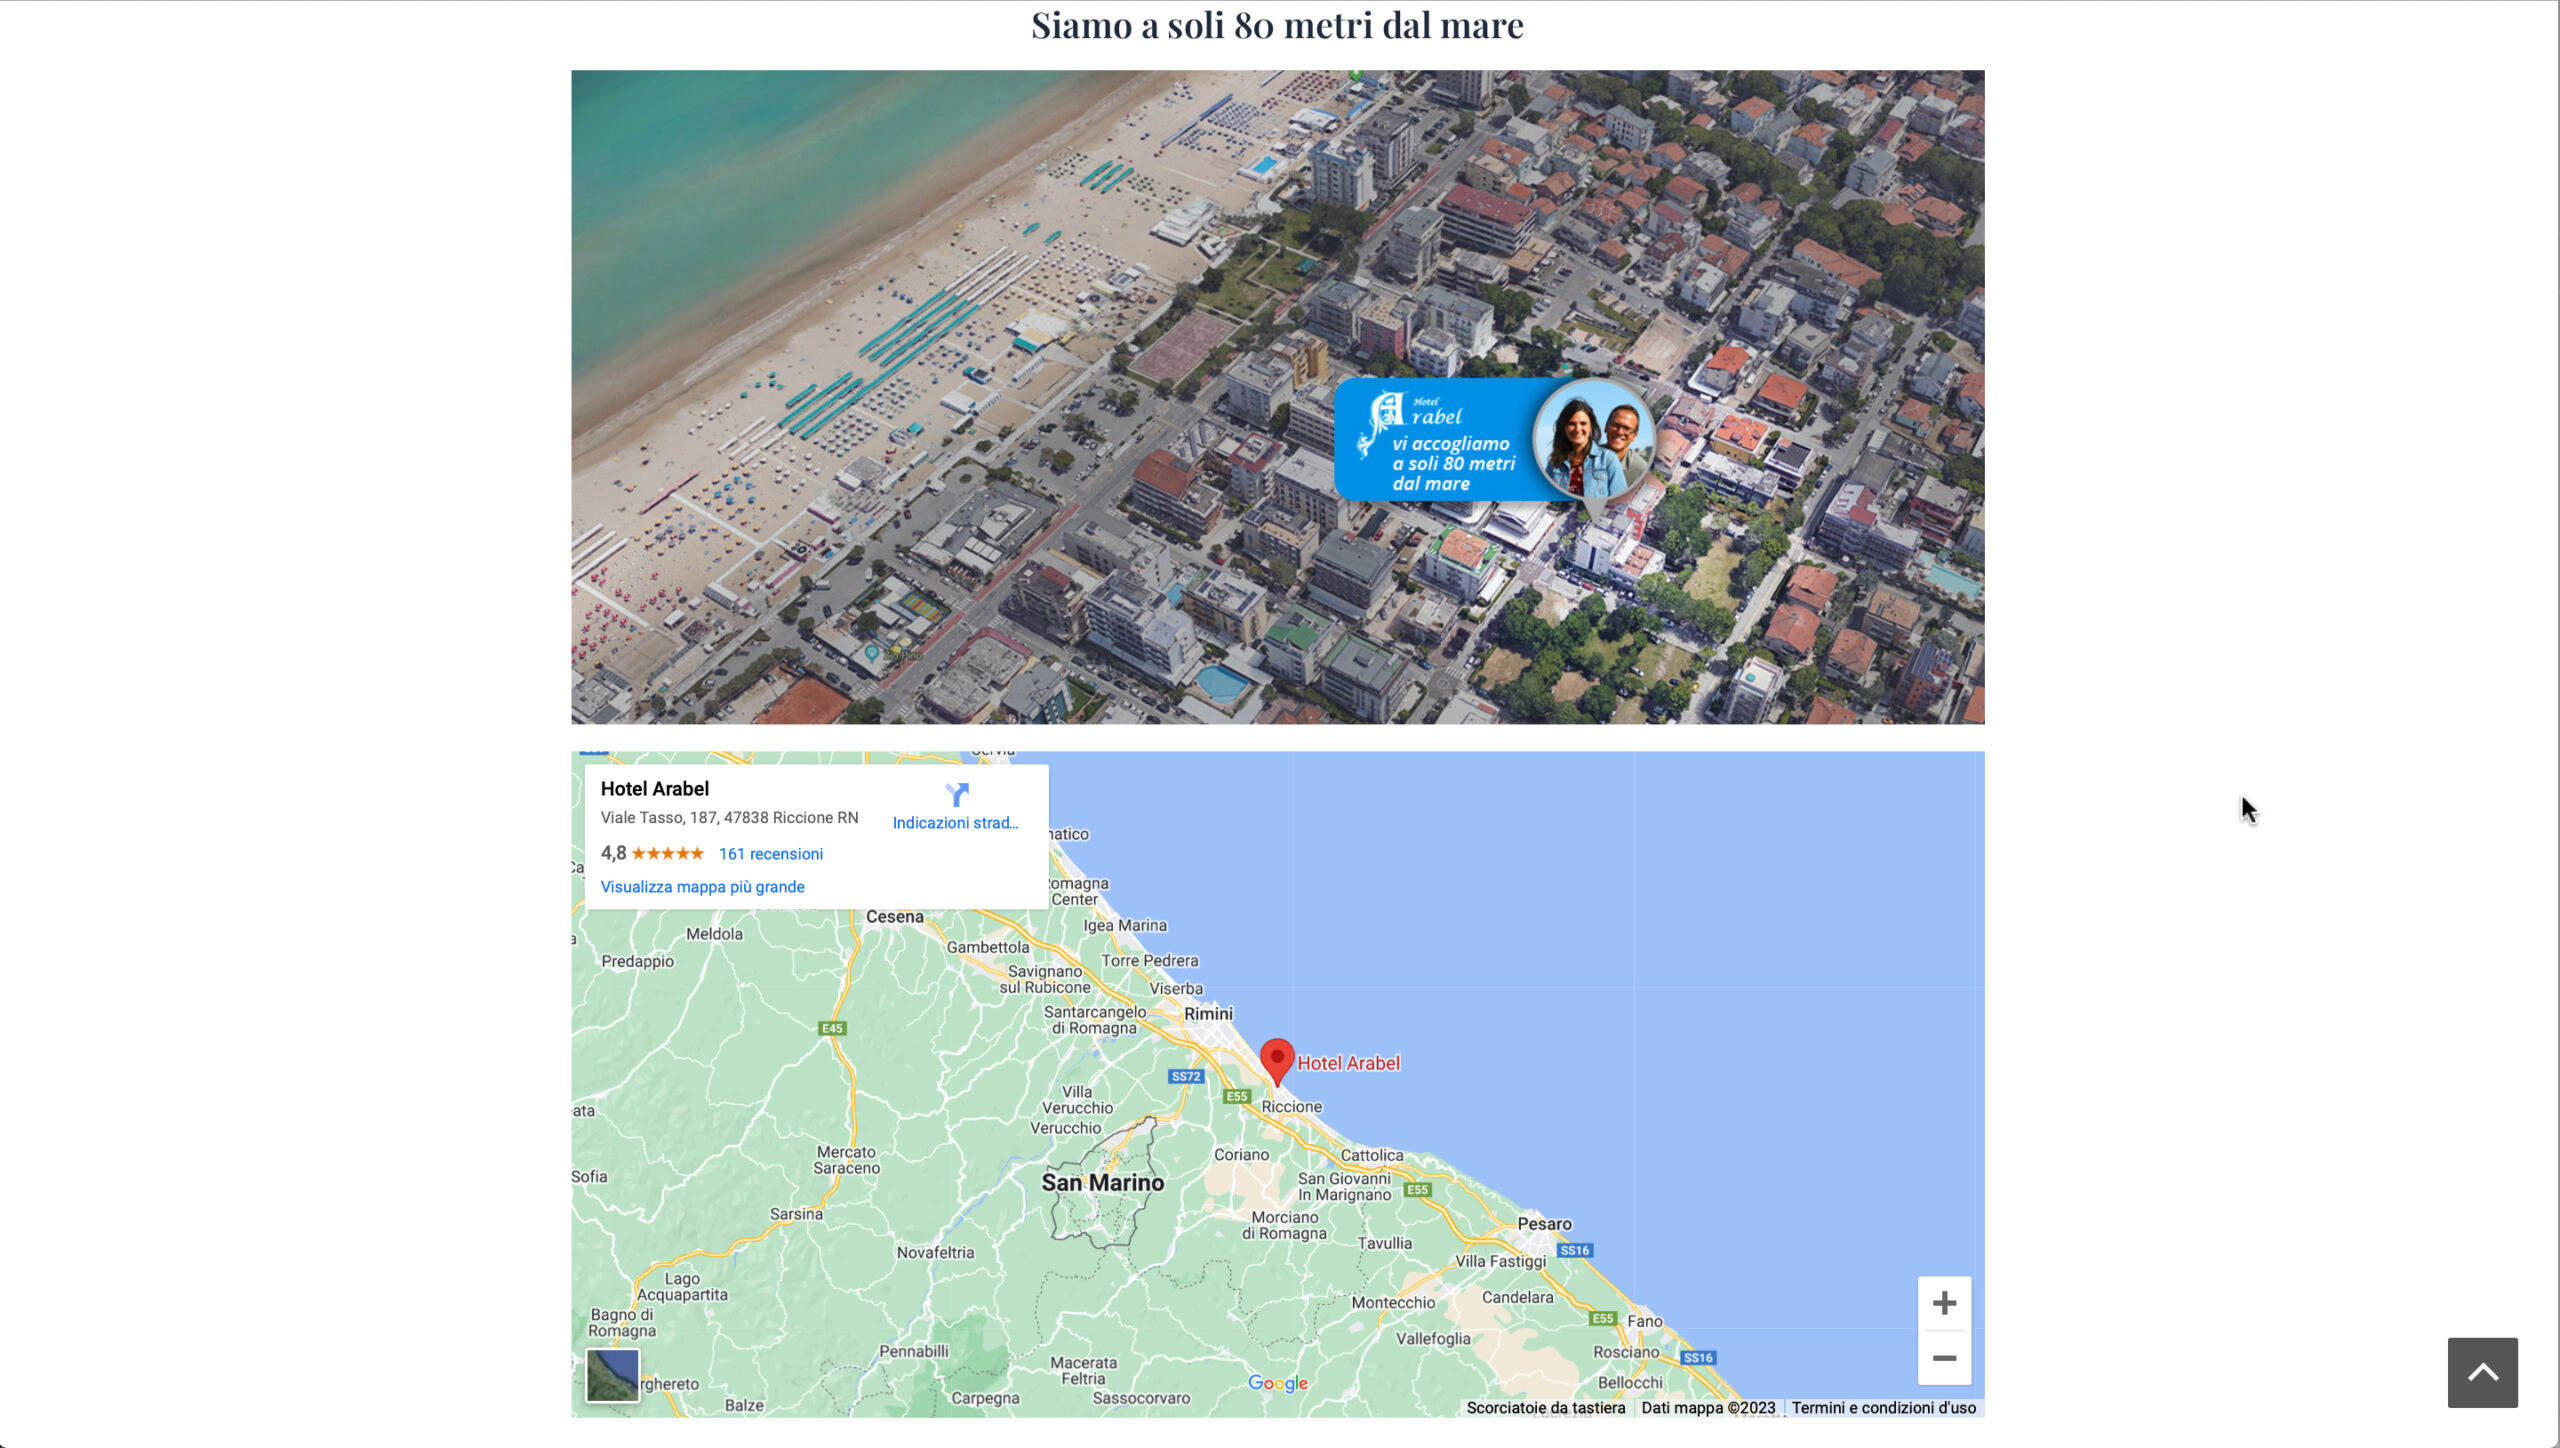Click the Rimini label on map
2560x1448 pixels.
pyautogui.click(x=1208, y=1013)
